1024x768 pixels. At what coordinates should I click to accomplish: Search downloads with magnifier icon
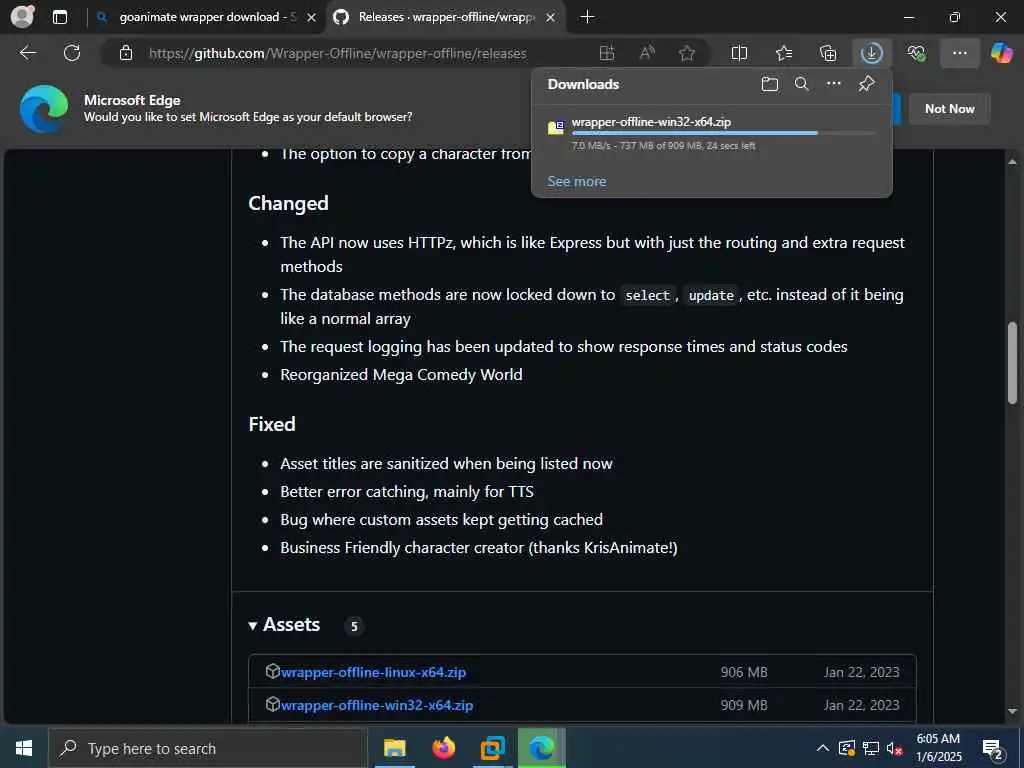tap(802, 84)
